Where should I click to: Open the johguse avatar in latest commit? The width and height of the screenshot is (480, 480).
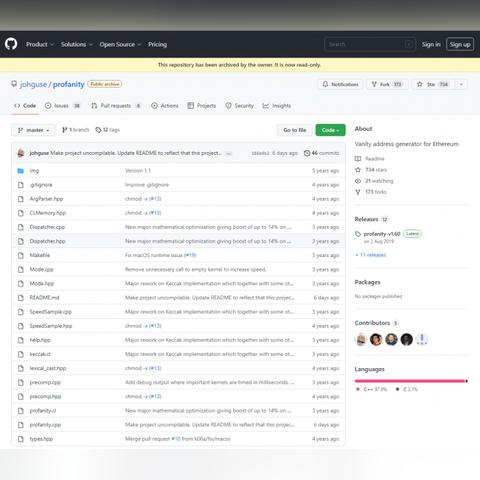21,153
